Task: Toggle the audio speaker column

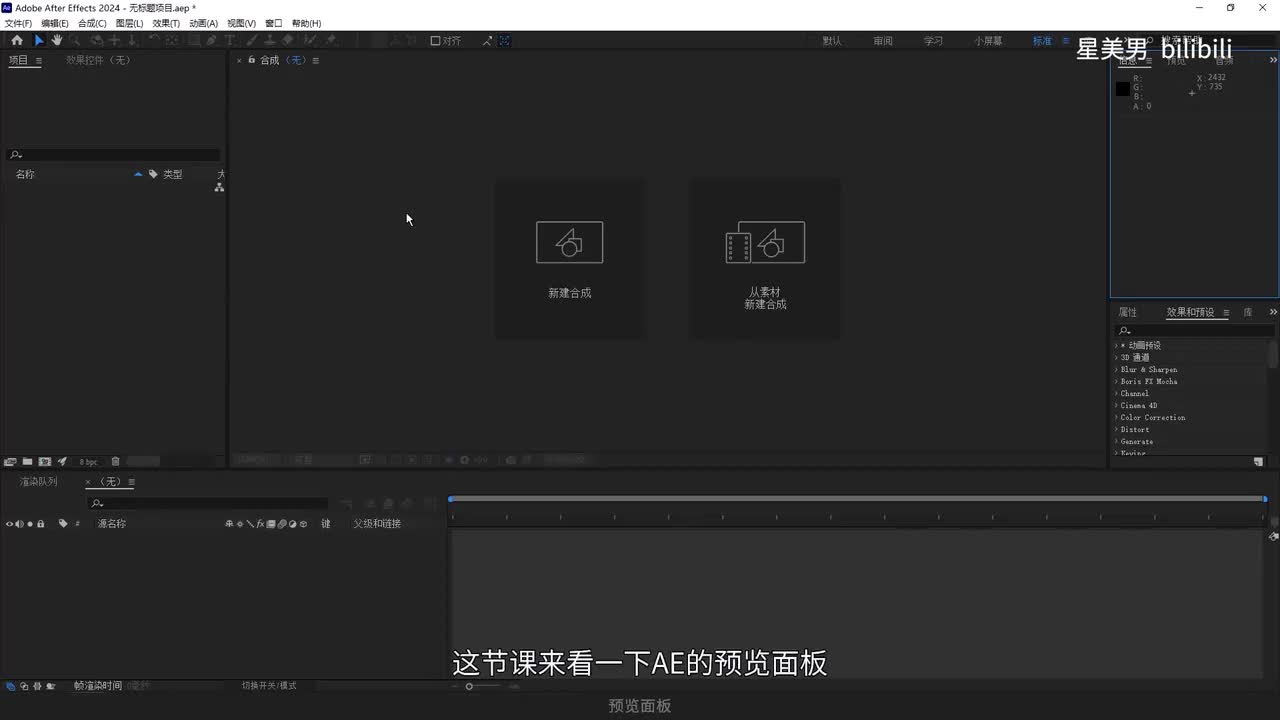Action: click(x=20, y=524)
